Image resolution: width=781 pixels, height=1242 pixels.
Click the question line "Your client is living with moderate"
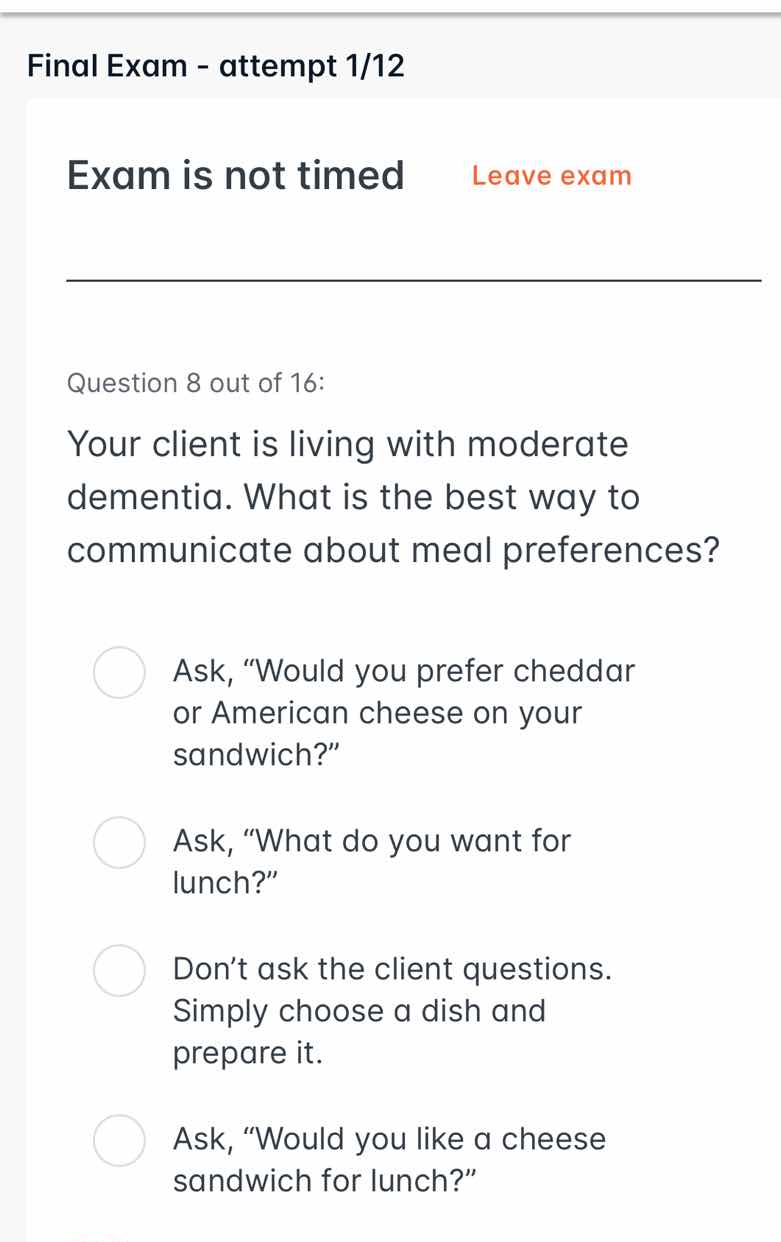coord(348,444)
